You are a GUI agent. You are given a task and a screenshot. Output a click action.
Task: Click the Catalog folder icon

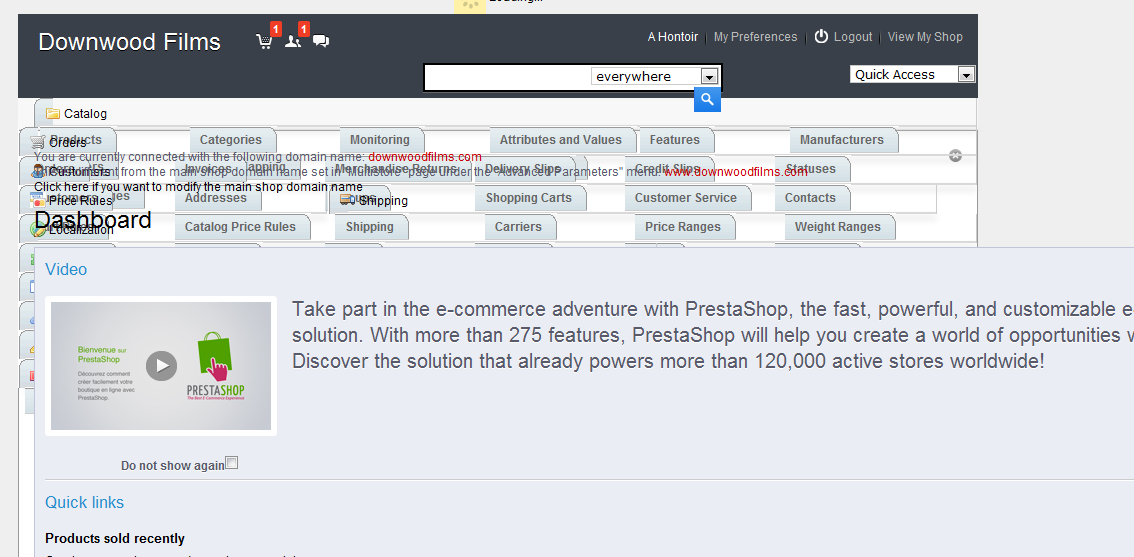[53, 114]
